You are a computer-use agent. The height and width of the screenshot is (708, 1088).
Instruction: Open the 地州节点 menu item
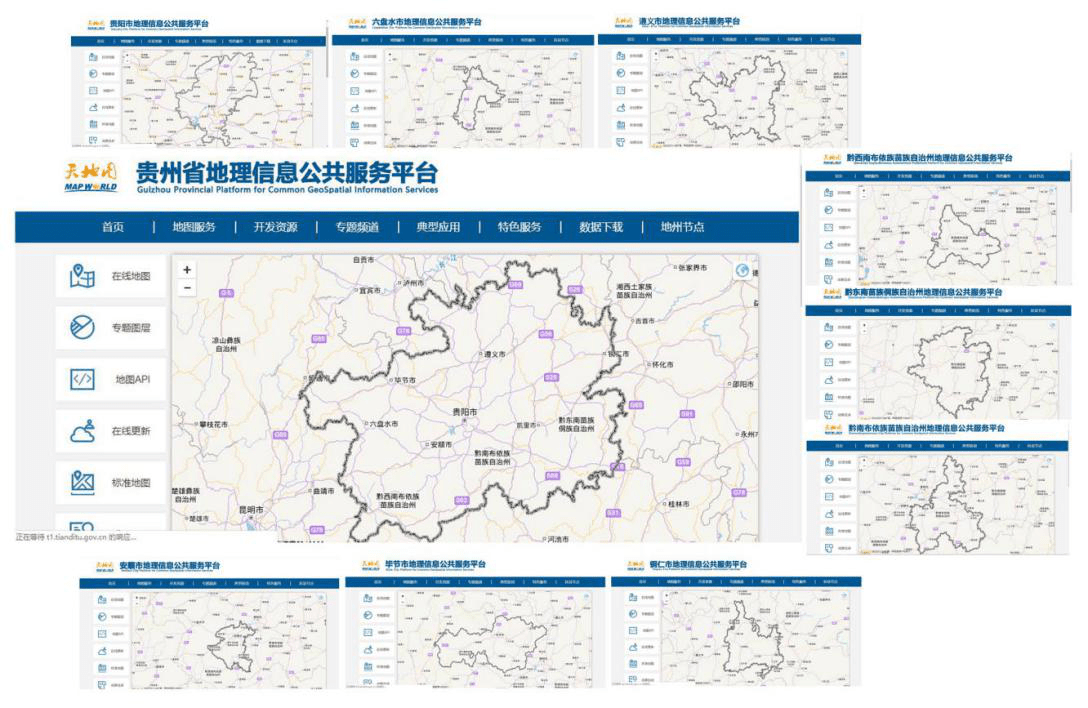(683, 227)
